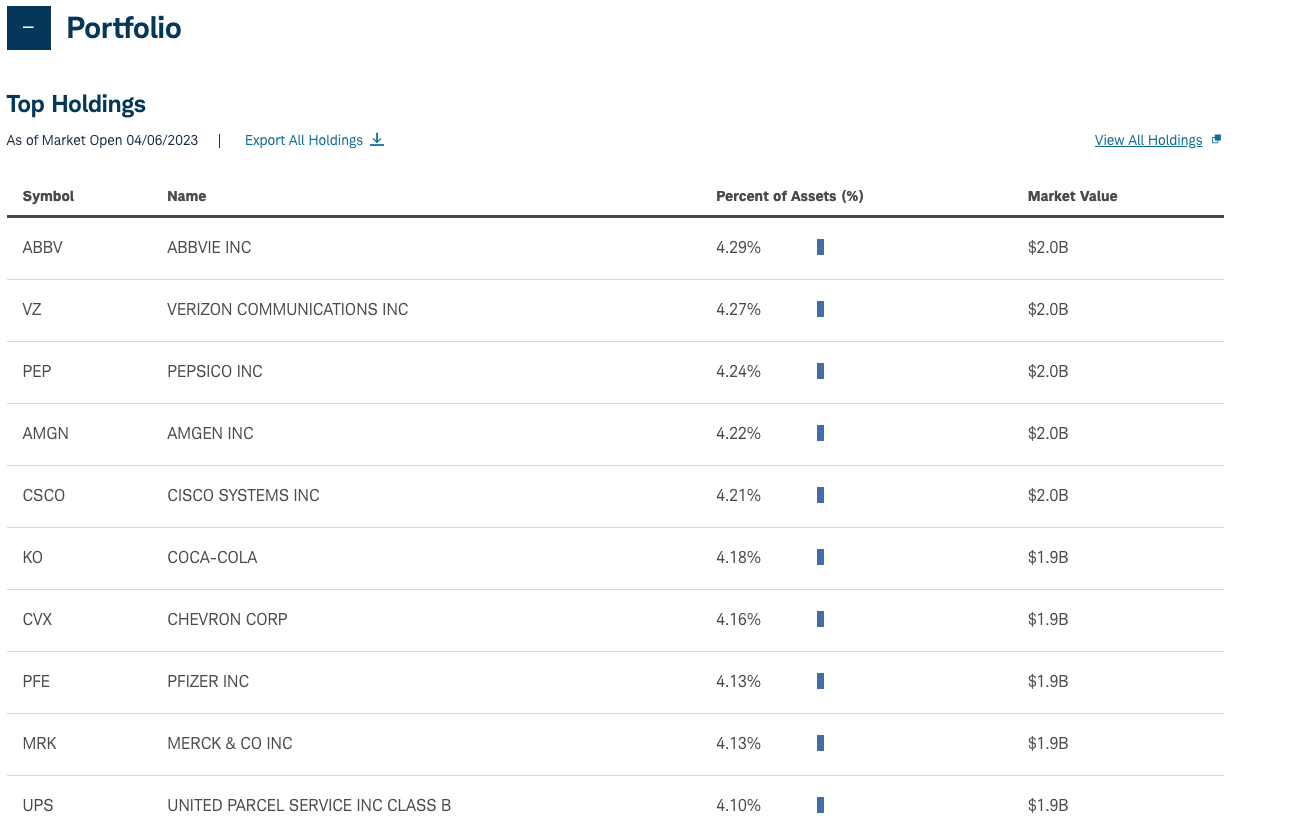Click the $2.0B market value for PEP
Screen dimensions: 1292x824
coord(1048,371)
